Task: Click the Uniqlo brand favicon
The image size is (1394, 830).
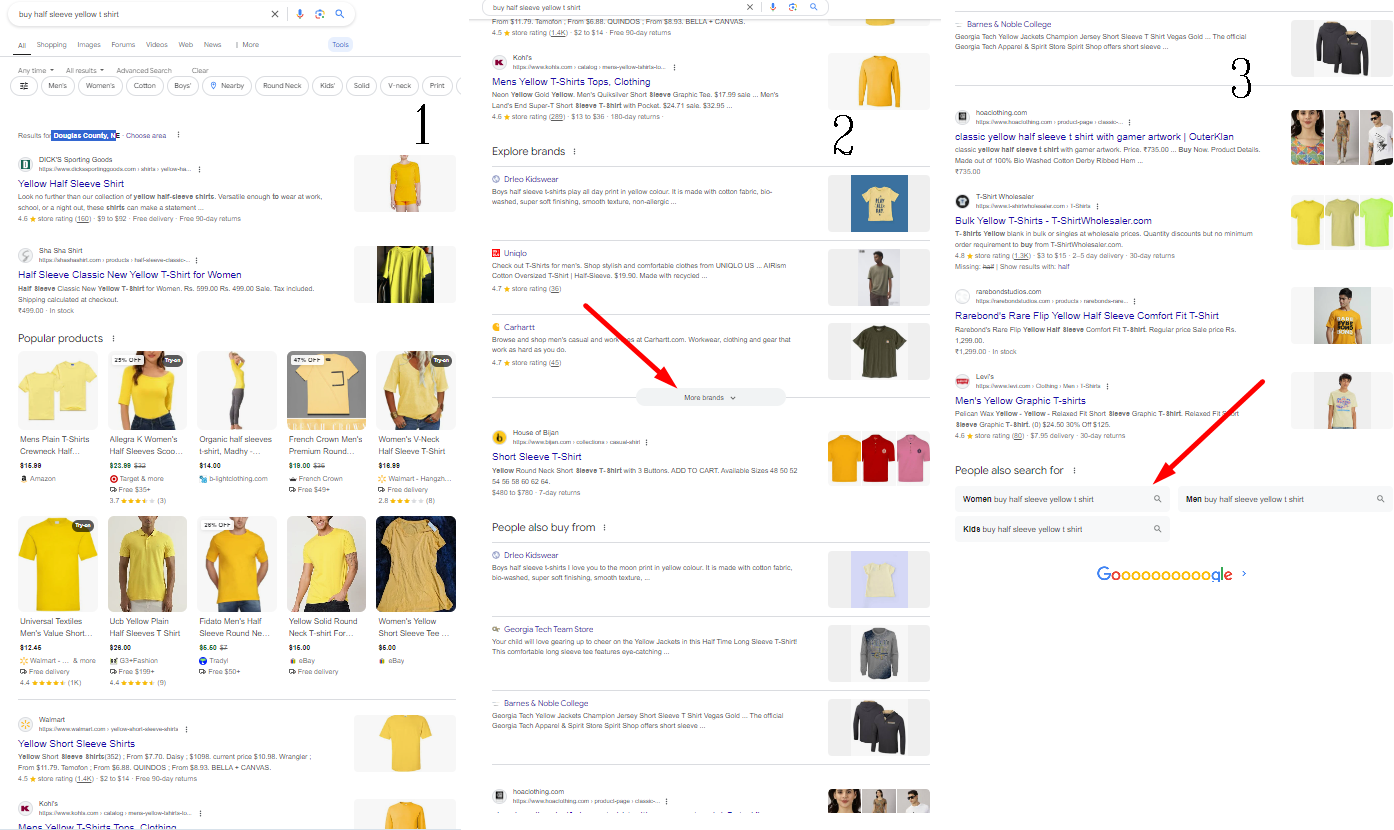Action: click(x=496, y=253)
